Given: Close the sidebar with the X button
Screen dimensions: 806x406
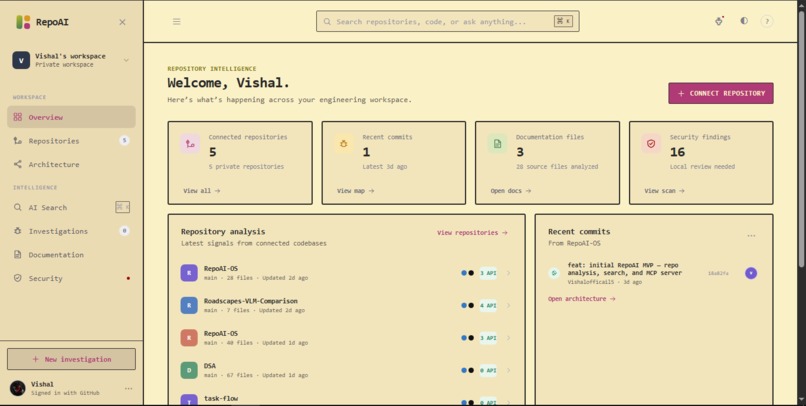Looking at the screenshot, I should pos(122,22).
